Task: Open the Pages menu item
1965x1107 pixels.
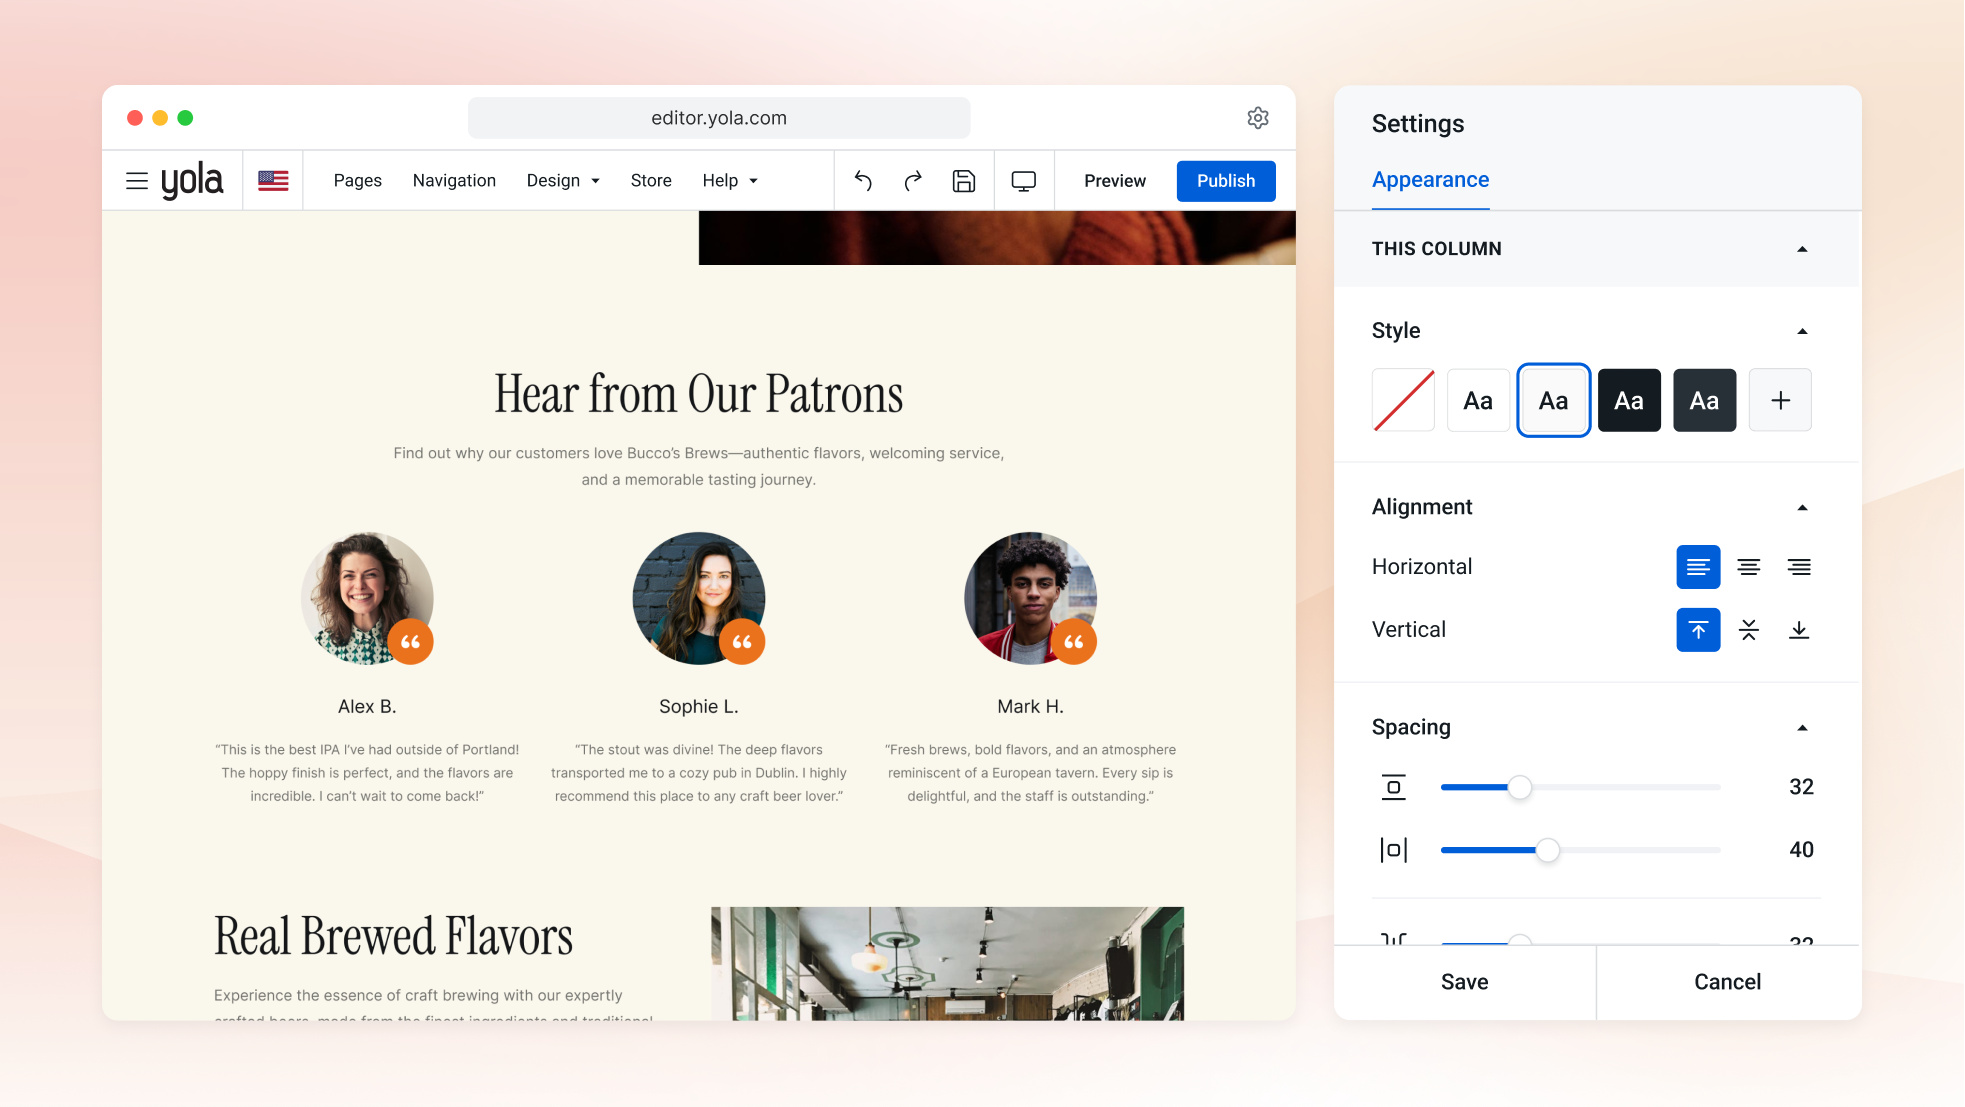Action: pyautogui.click(x=357, y=181)
